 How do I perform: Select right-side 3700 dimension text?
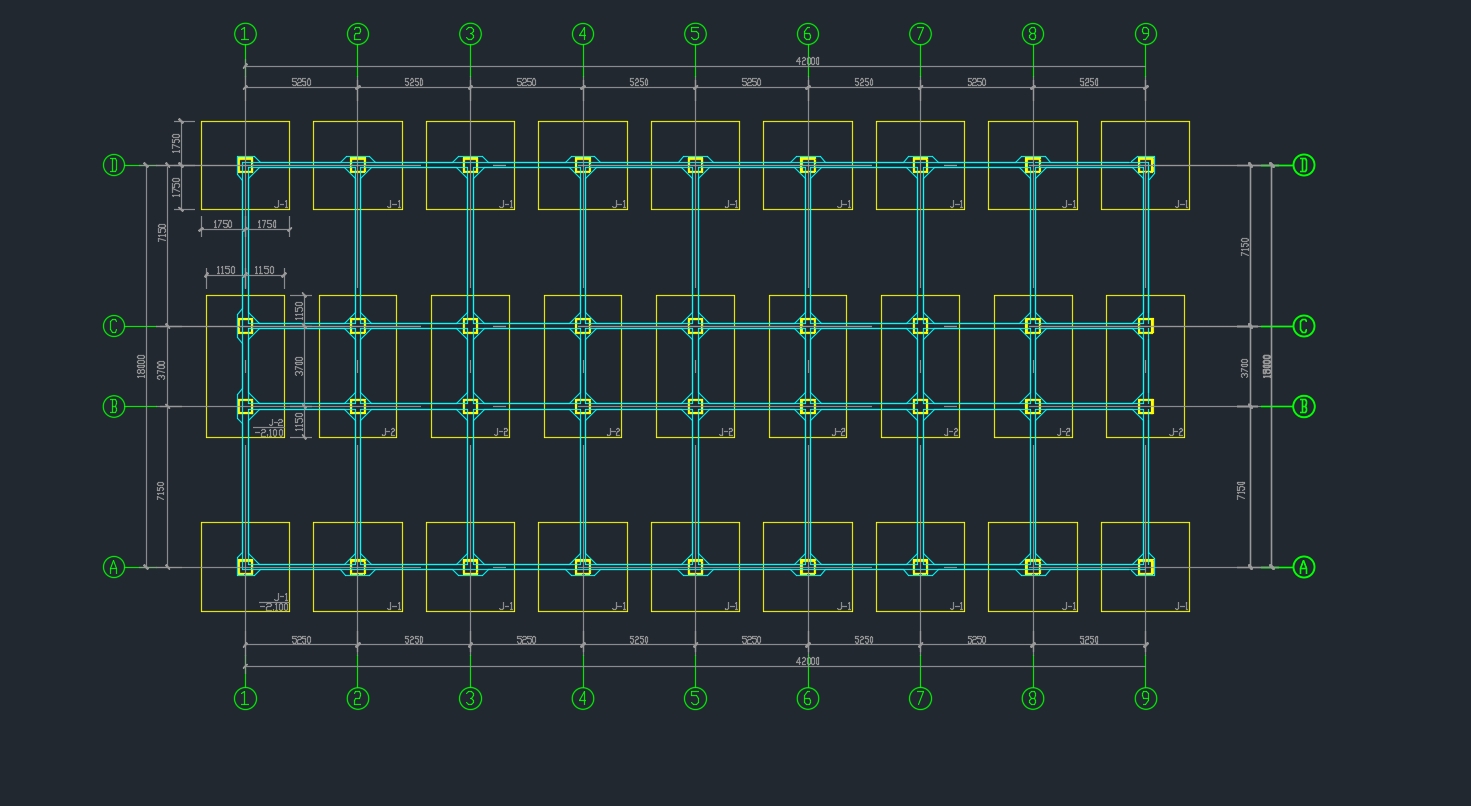tap(1245, 367)
